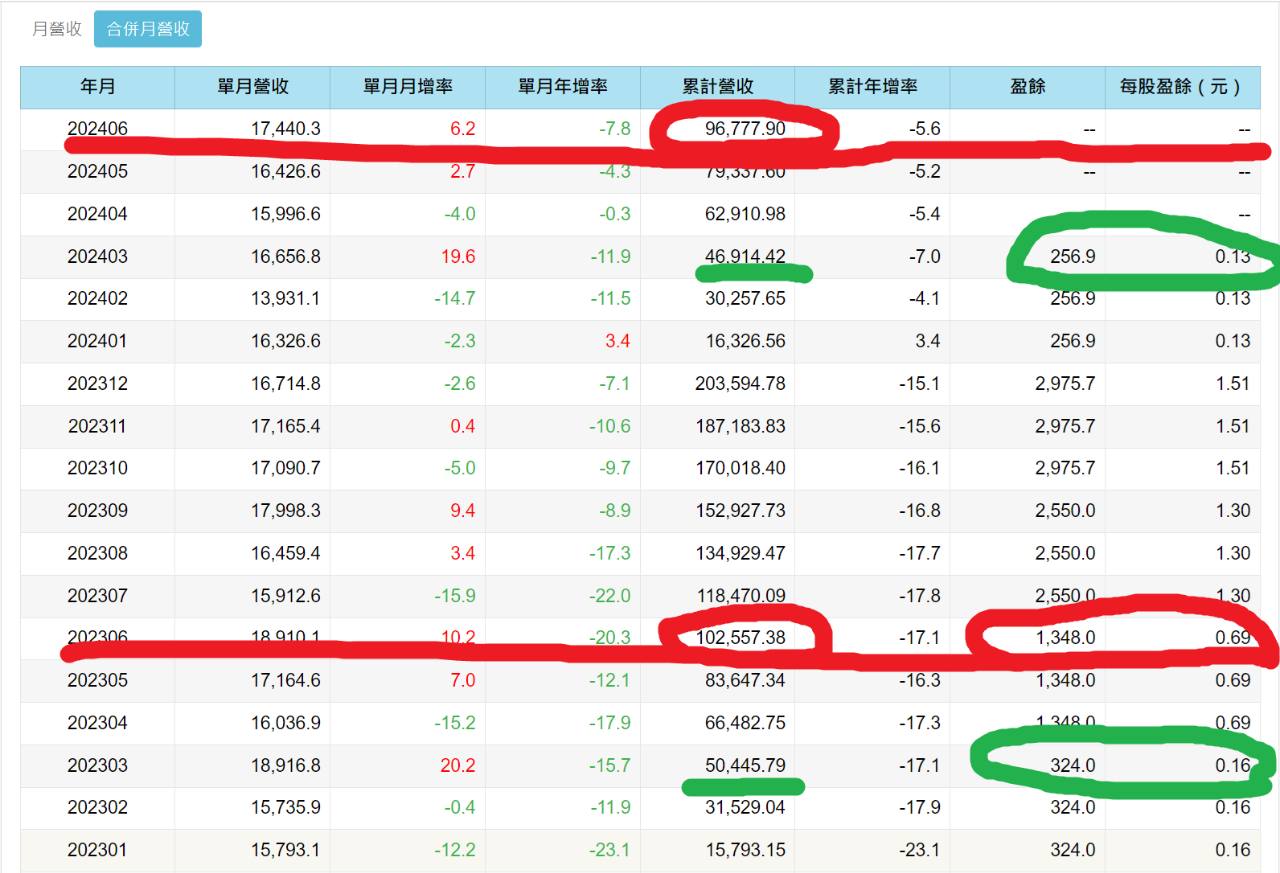Click monthly revenue value 16,426.6

pyautogui.click(x=286, y=171)
